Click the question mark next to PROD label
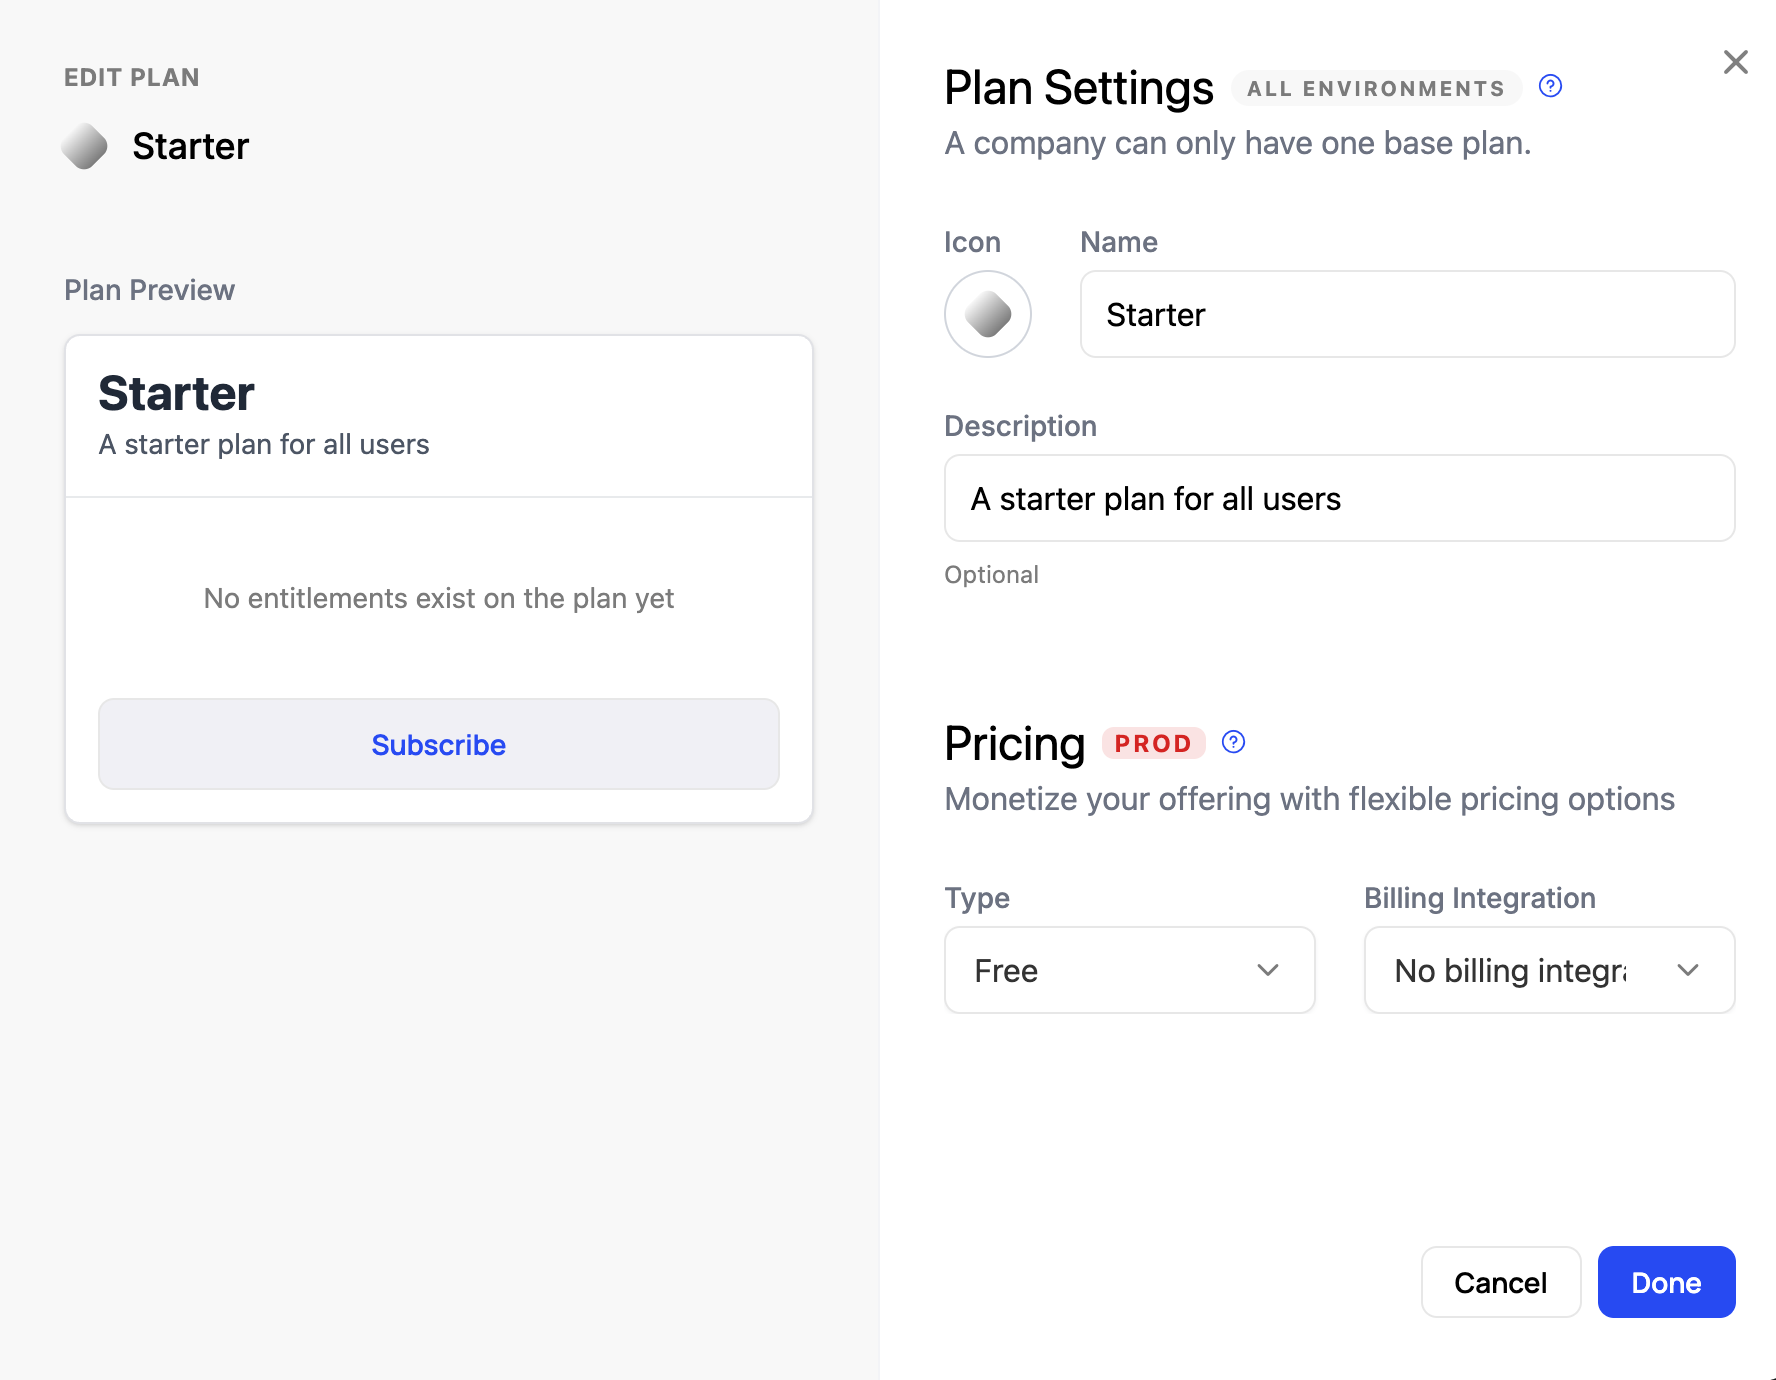The height and width of the screenshot is (1380, 1776). [x=1233, y=742]
